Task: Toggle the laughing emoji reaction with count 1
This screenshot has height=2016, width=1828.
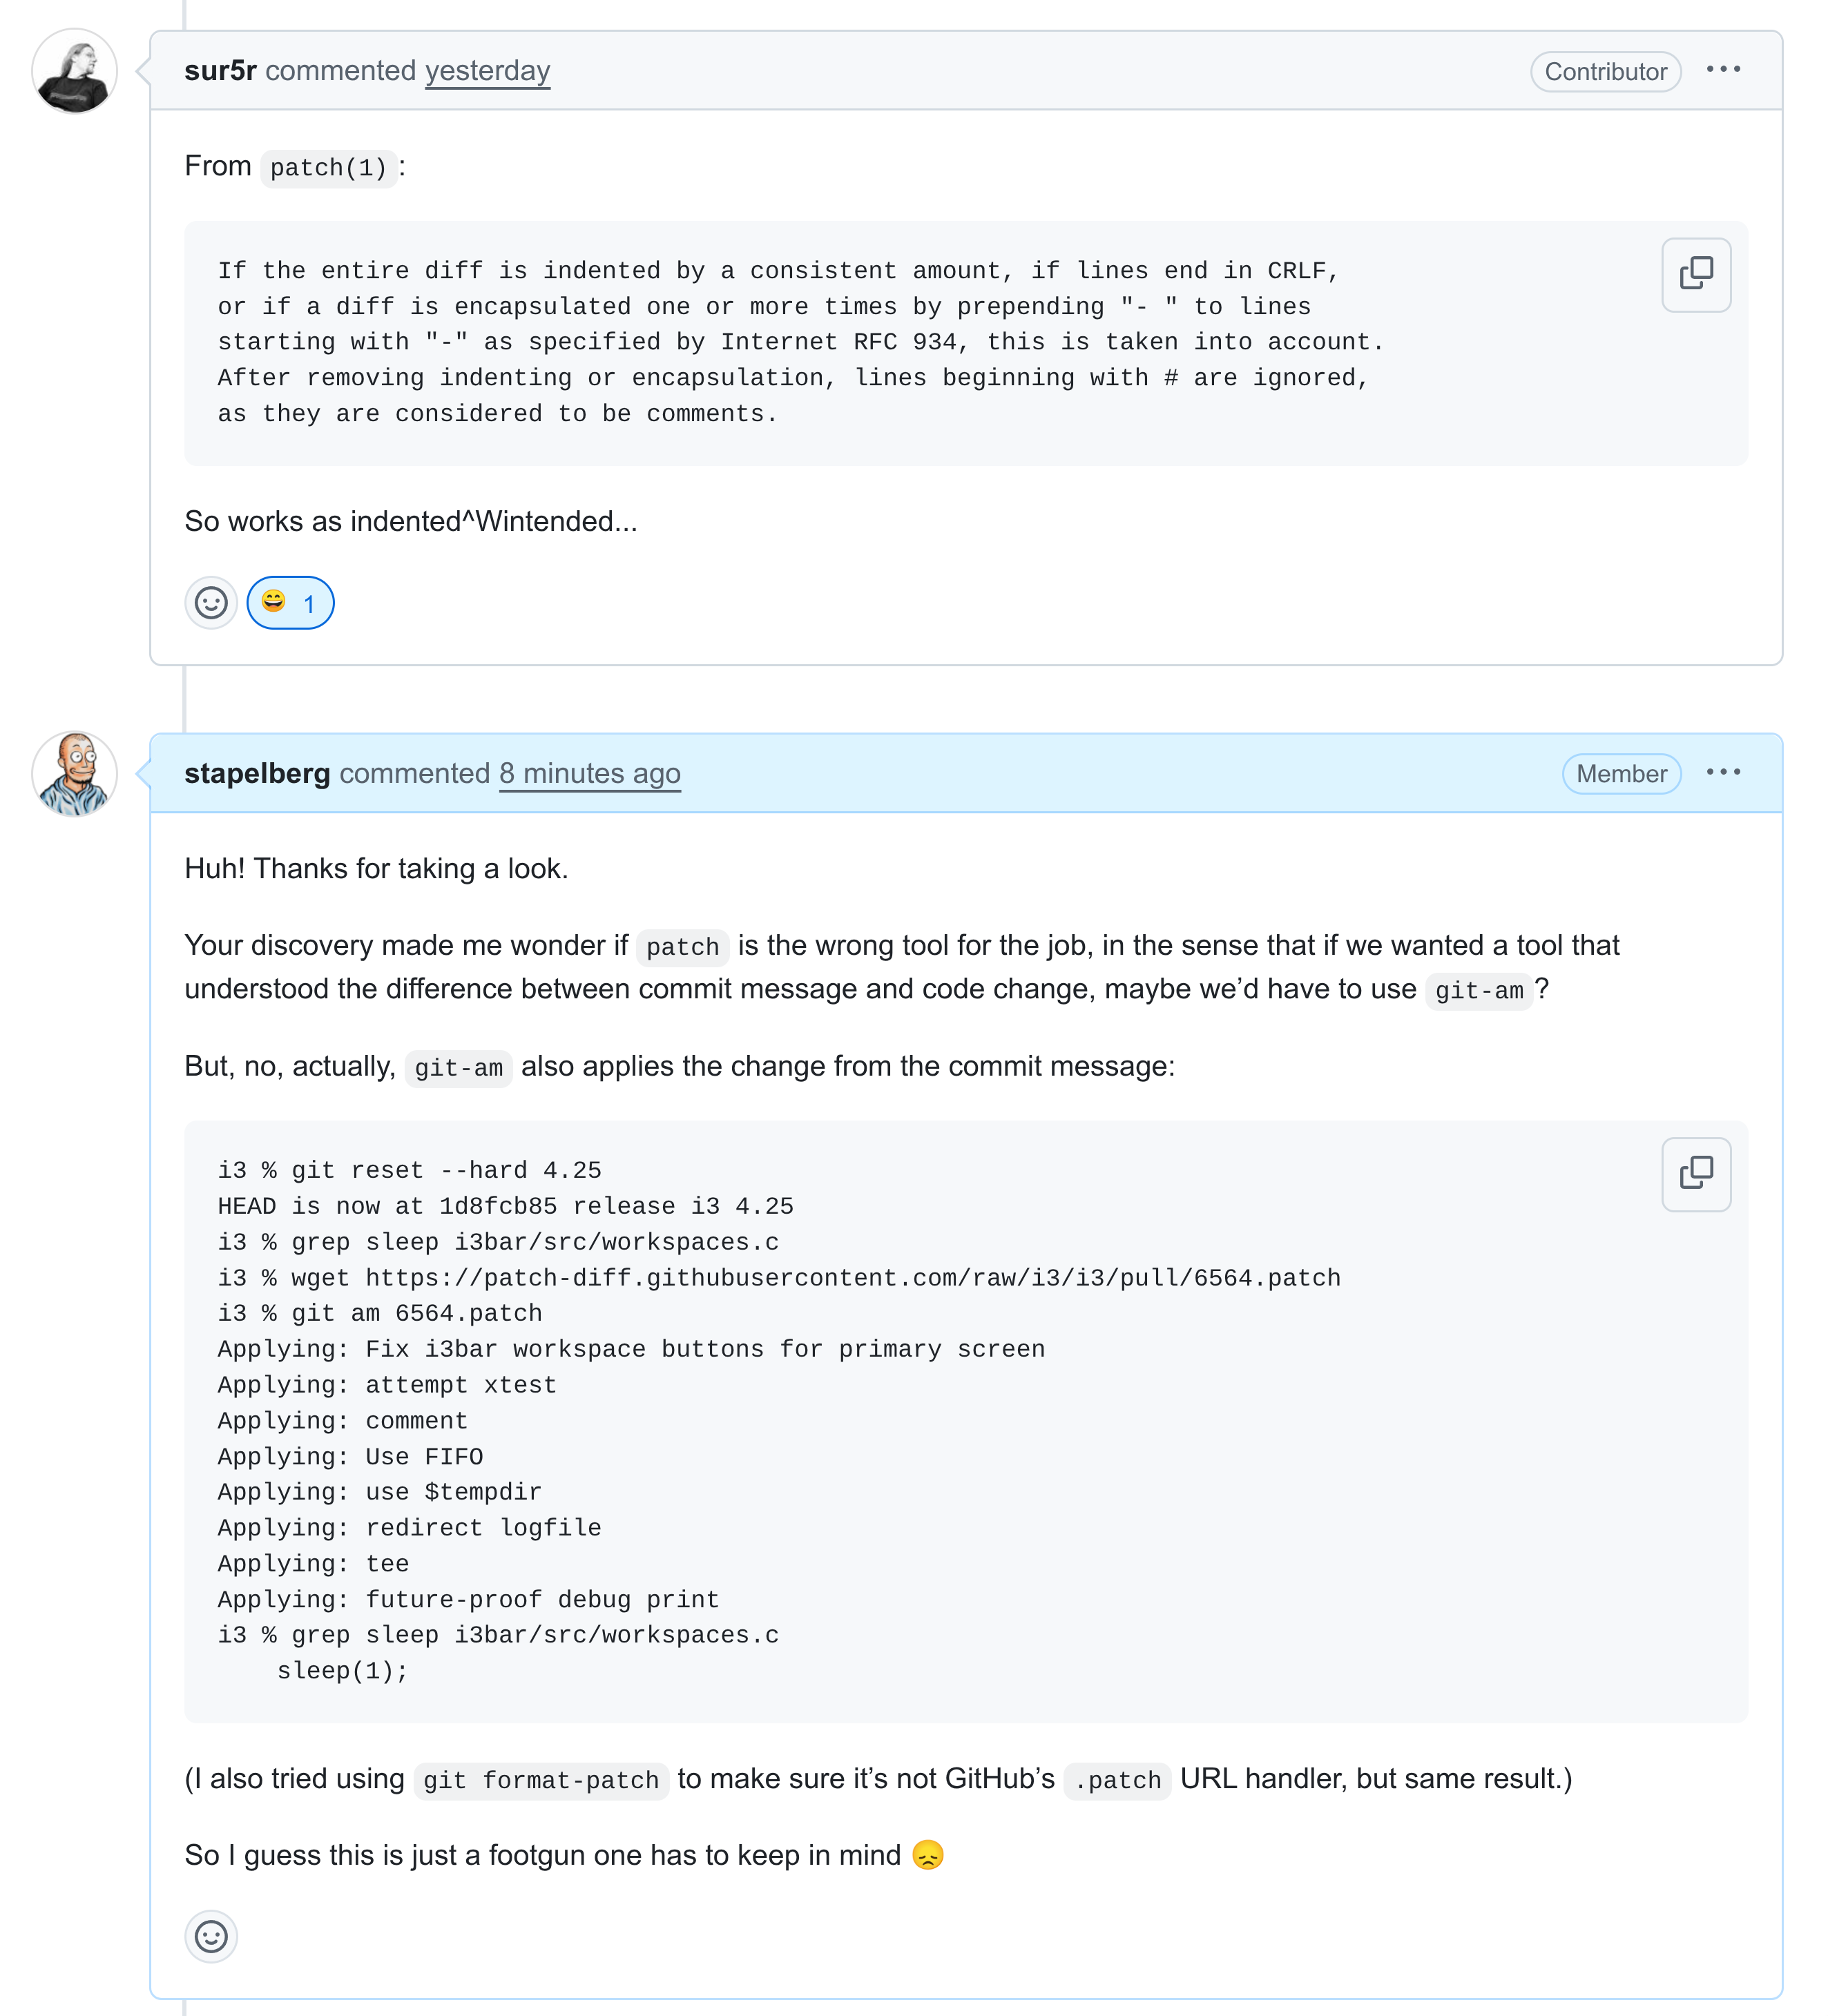Action: [x=290, y=603]
